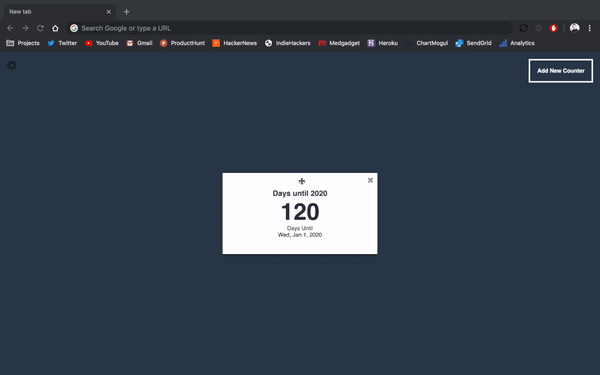Focus the Search Google or type a URL field
Image resolution: width=600 pixels, height=375 pixels.
[290, 28]
